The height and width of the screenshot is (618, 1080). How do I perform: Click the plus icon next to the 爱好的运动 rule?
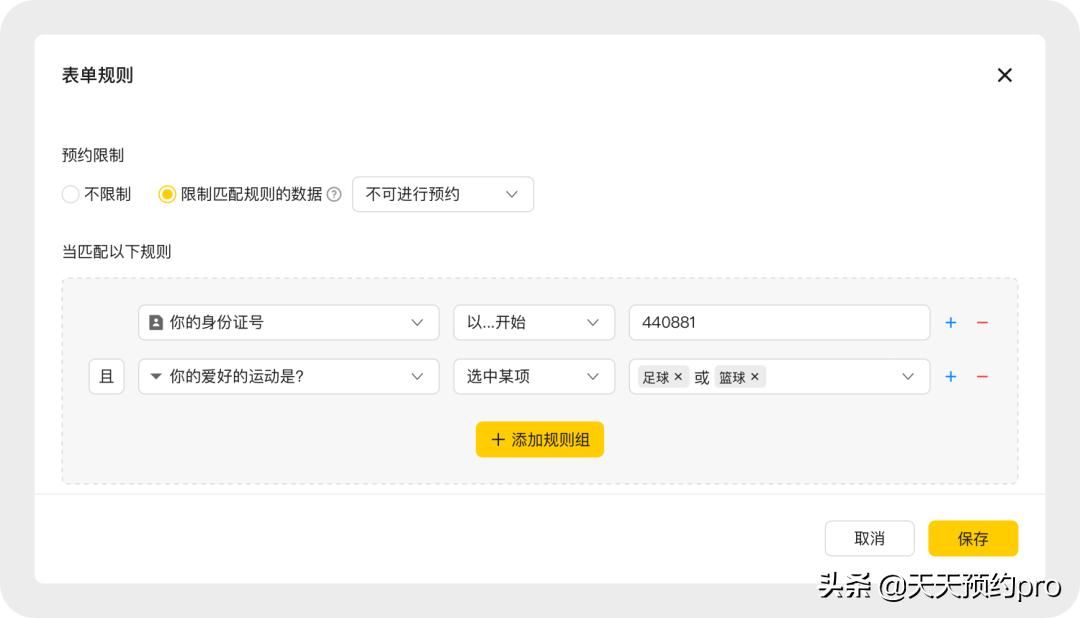tap(950, 377)
